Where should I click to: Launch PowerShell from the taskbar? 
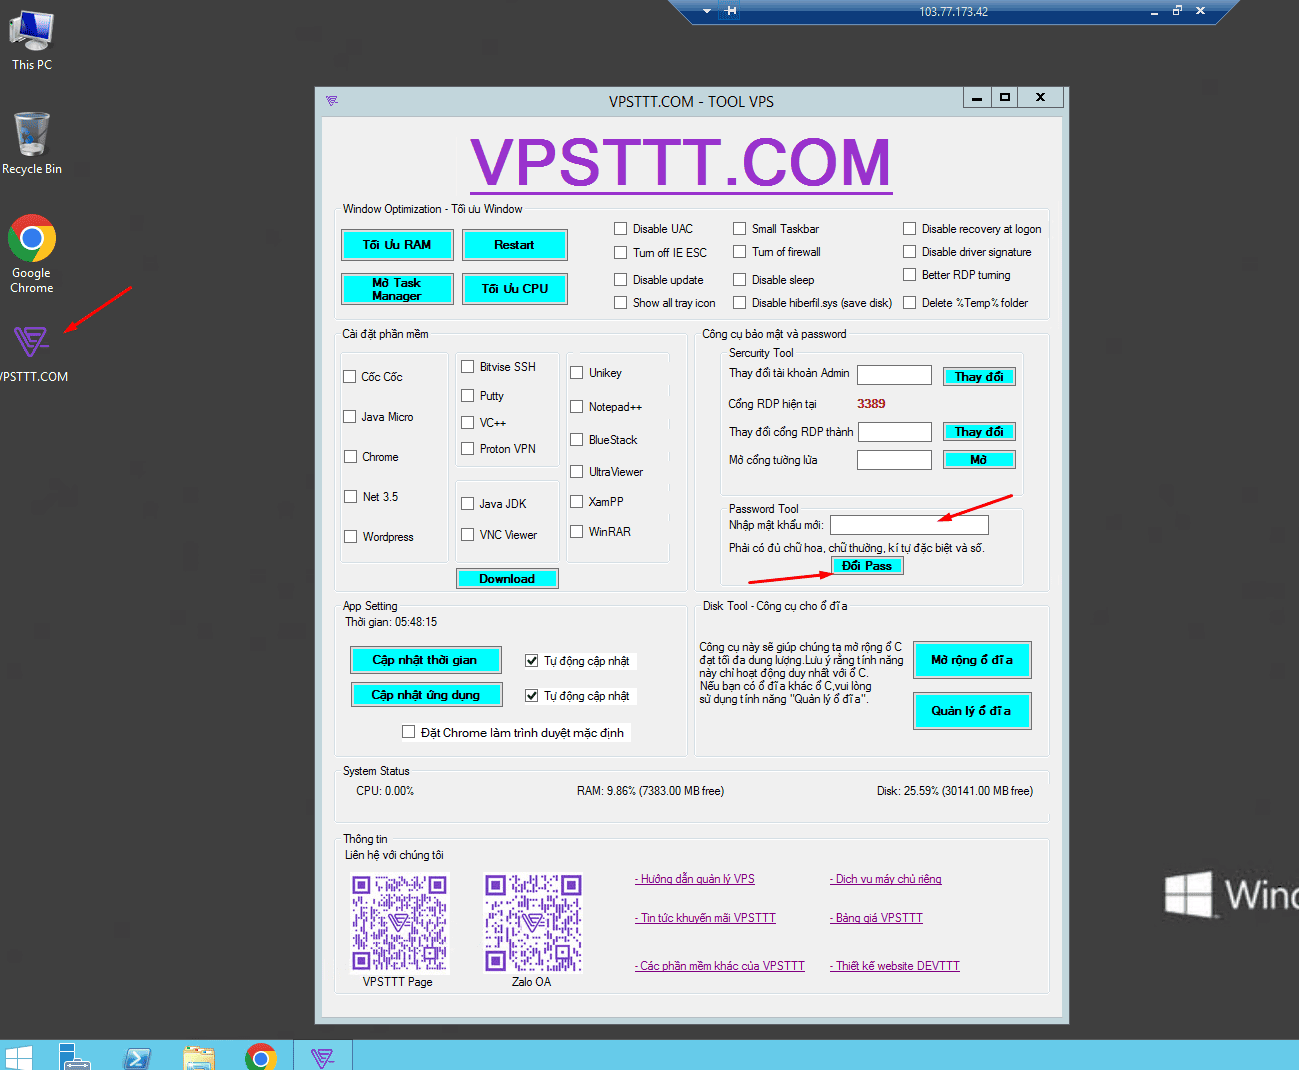coord(137,1056)
